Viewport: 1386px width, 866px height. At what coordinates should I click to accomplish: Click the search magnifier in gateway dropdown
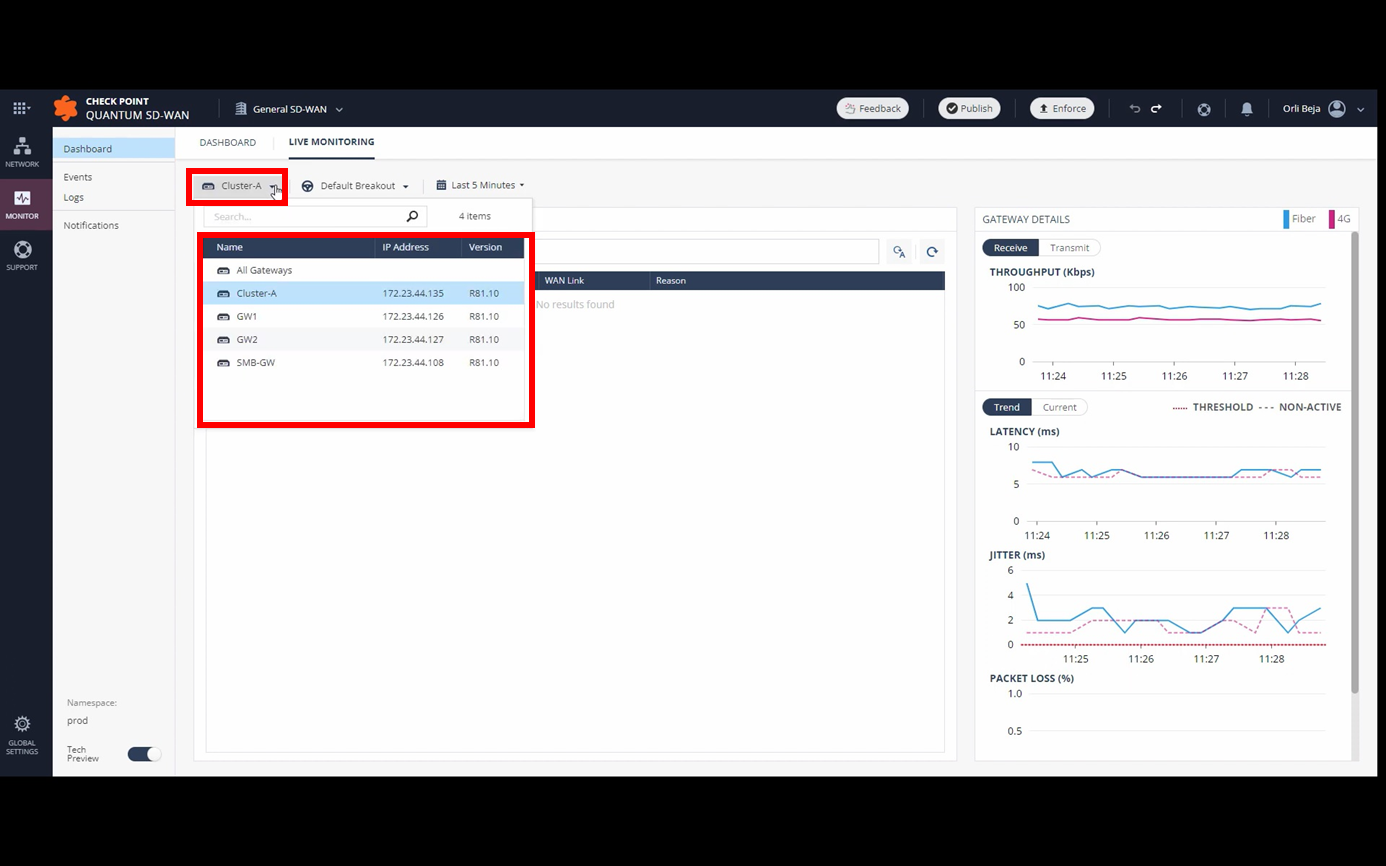click(412, 216)
